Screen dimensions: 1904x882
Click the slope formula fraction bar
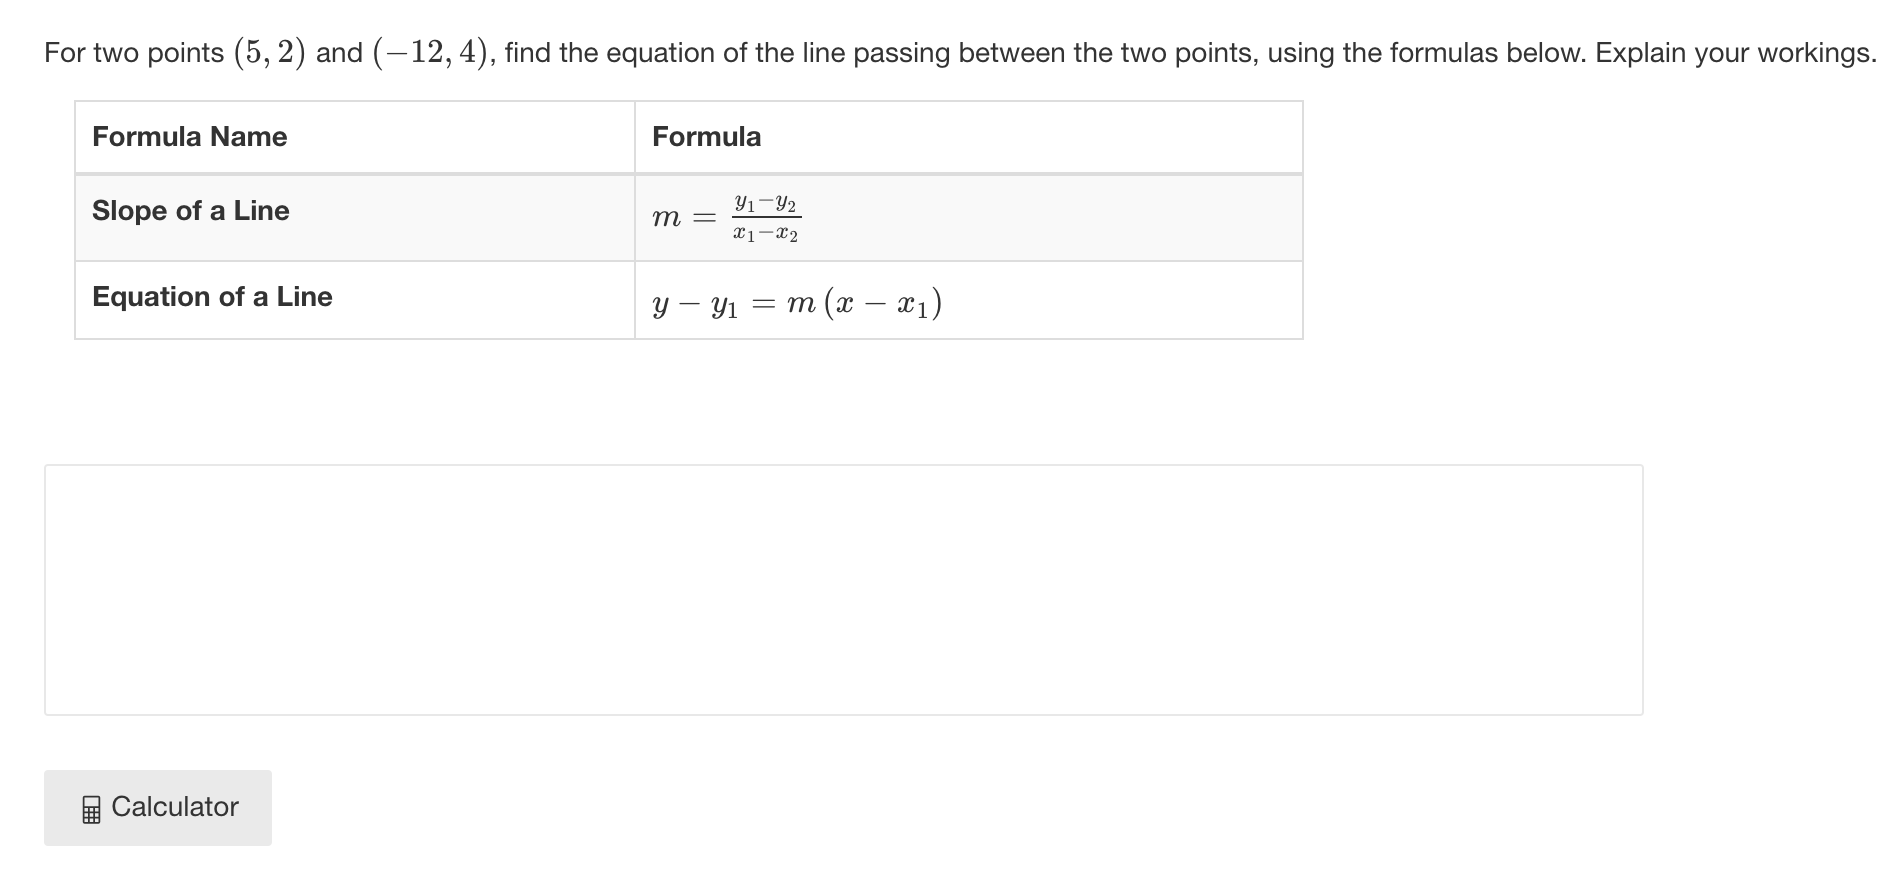766,218
